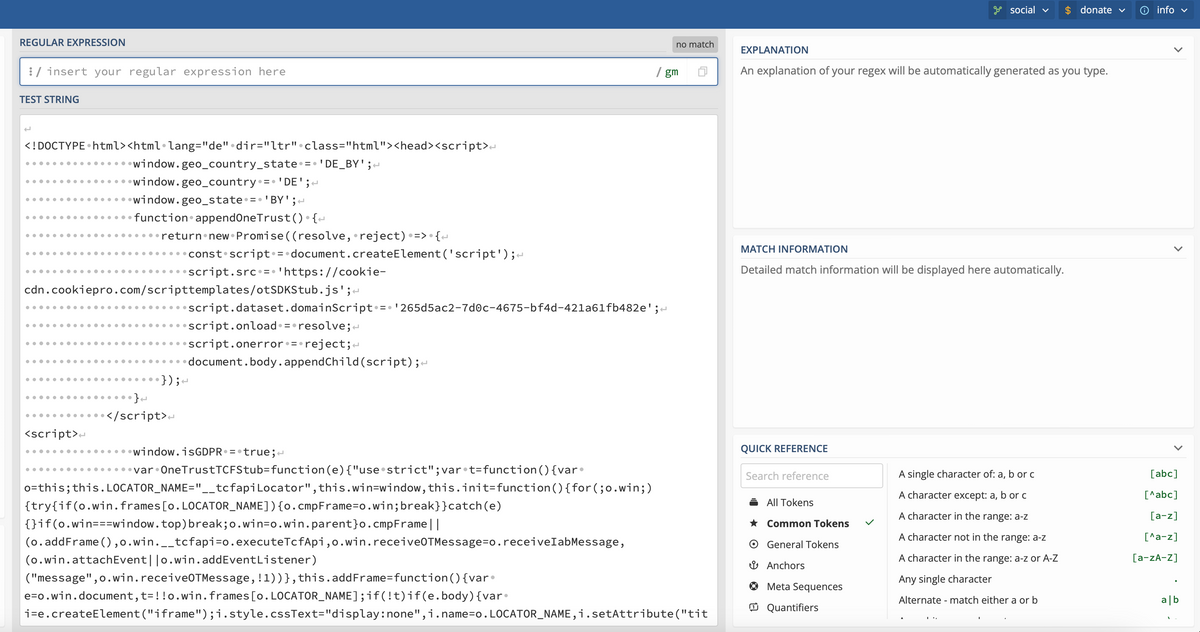1200x632 pixels.
Task: Select the General Tokens category
Action: pyautogui.click(x=802, y=545)
